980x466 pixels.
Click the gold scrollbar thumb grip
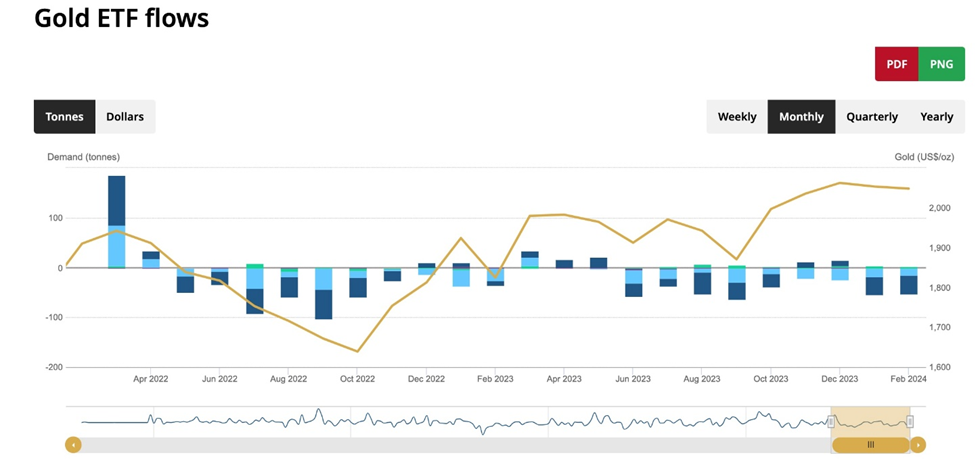click(x=870, y=444)
